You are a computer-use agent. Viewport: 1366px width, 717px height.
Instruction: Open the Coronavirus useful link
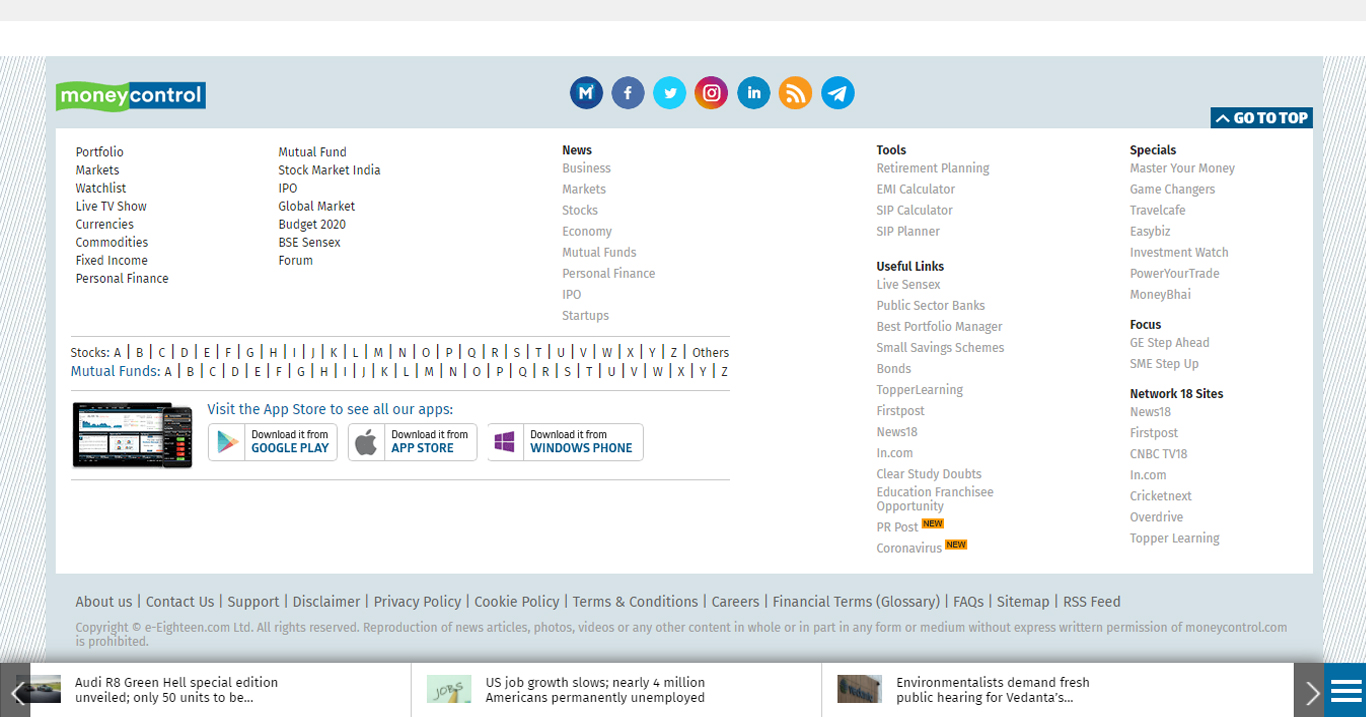(x=909, y=549)
